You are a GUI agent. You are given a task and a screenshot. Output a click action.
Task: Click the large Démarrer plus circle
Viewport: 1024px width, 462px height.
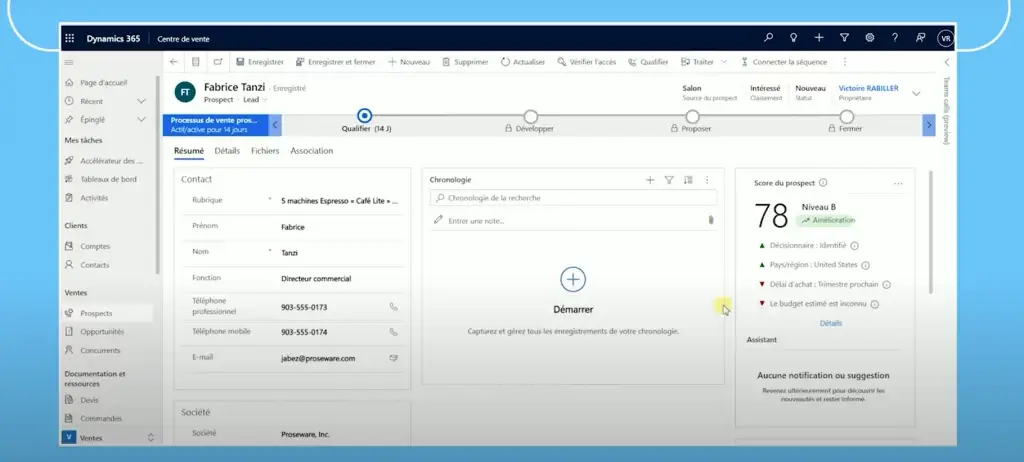[x=573, y=280]
